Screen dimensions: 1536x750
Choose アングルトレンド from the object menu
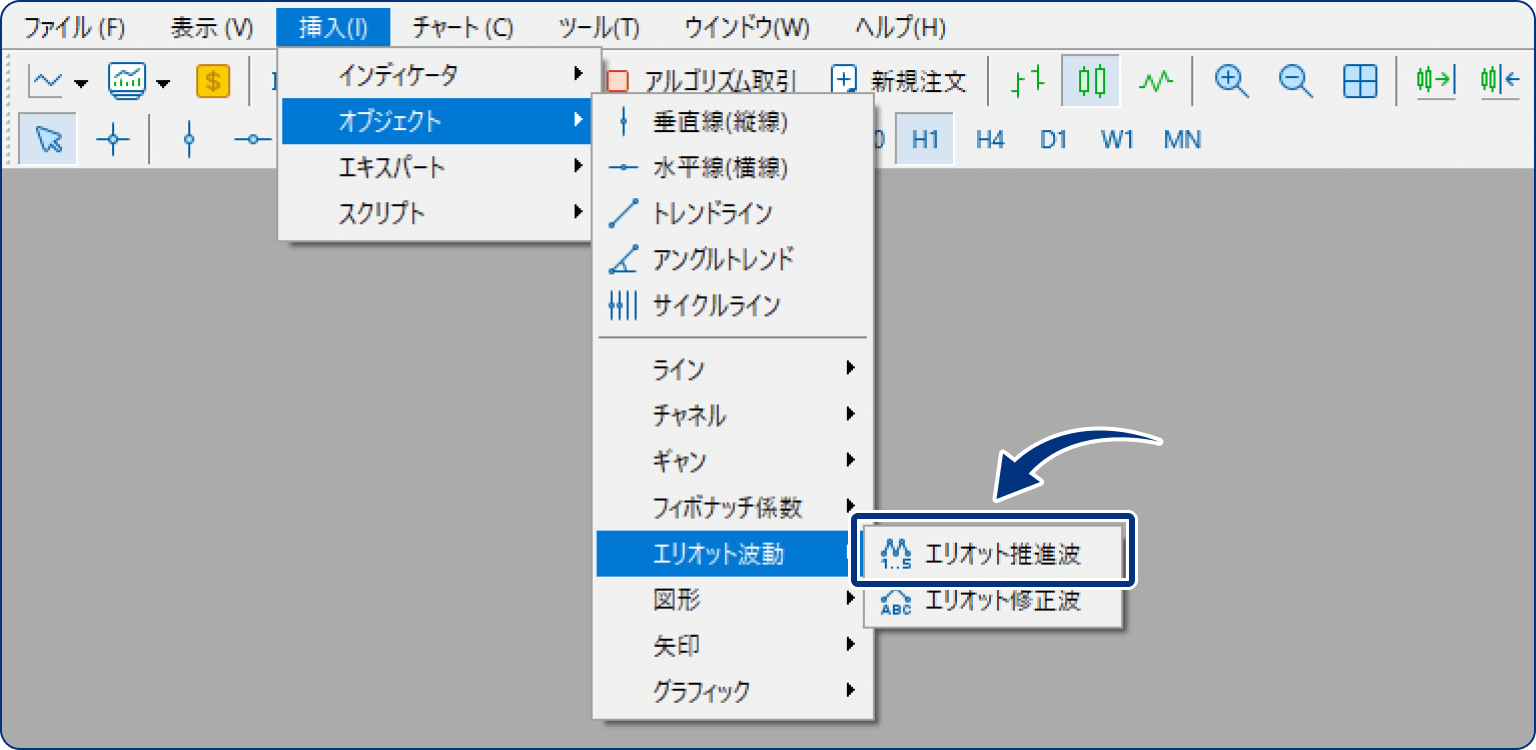pos(733,259)
